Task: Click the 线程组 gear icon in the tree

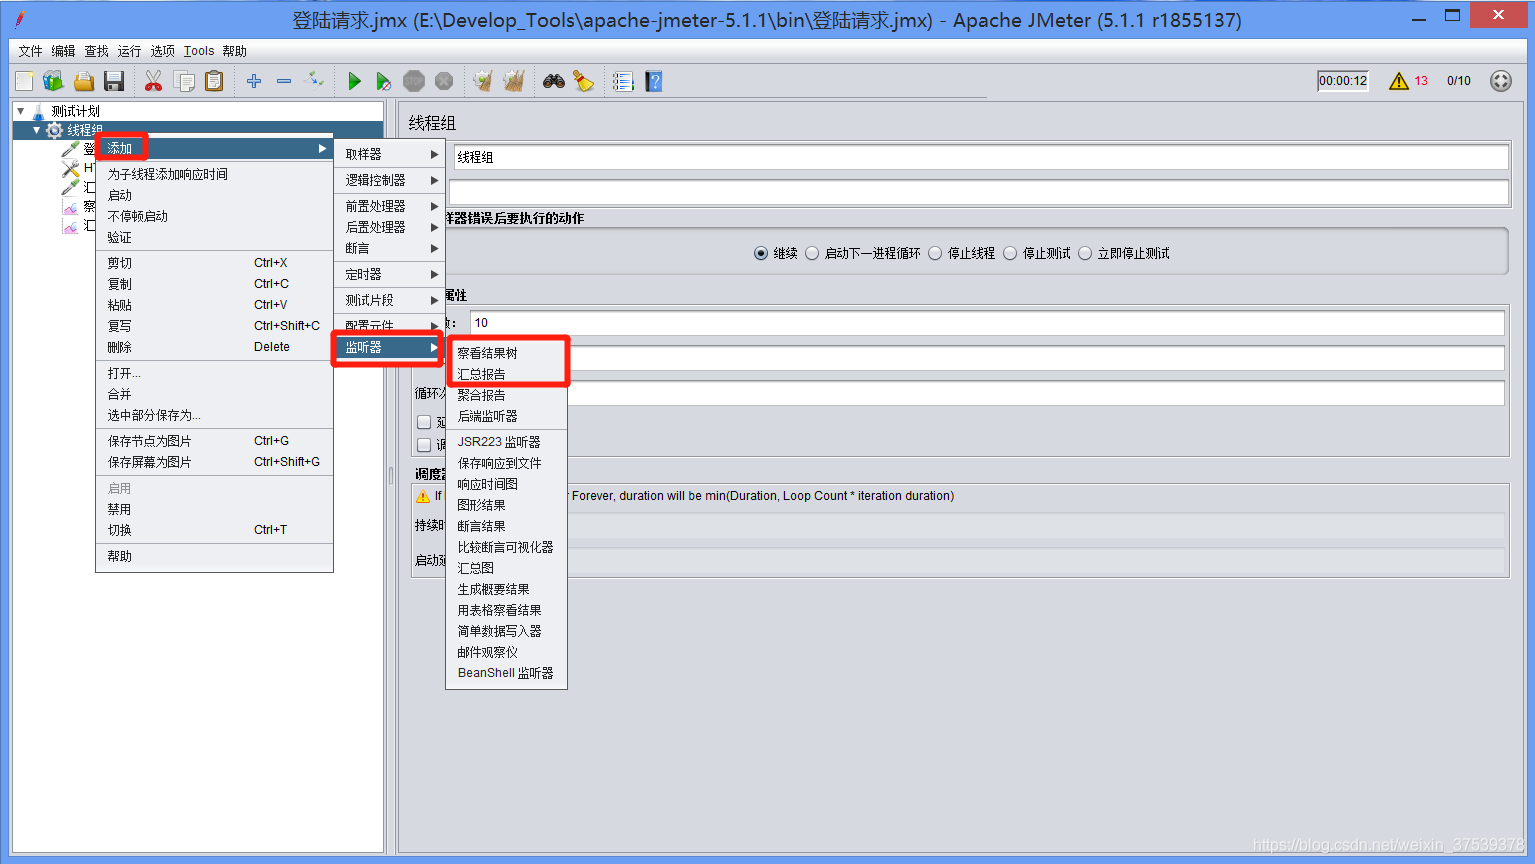Action: (54, 130)
